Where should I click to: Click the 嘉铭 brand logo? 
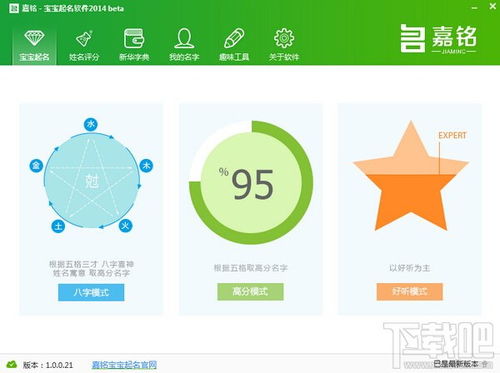pyautogui.click(x=439, y=39)
